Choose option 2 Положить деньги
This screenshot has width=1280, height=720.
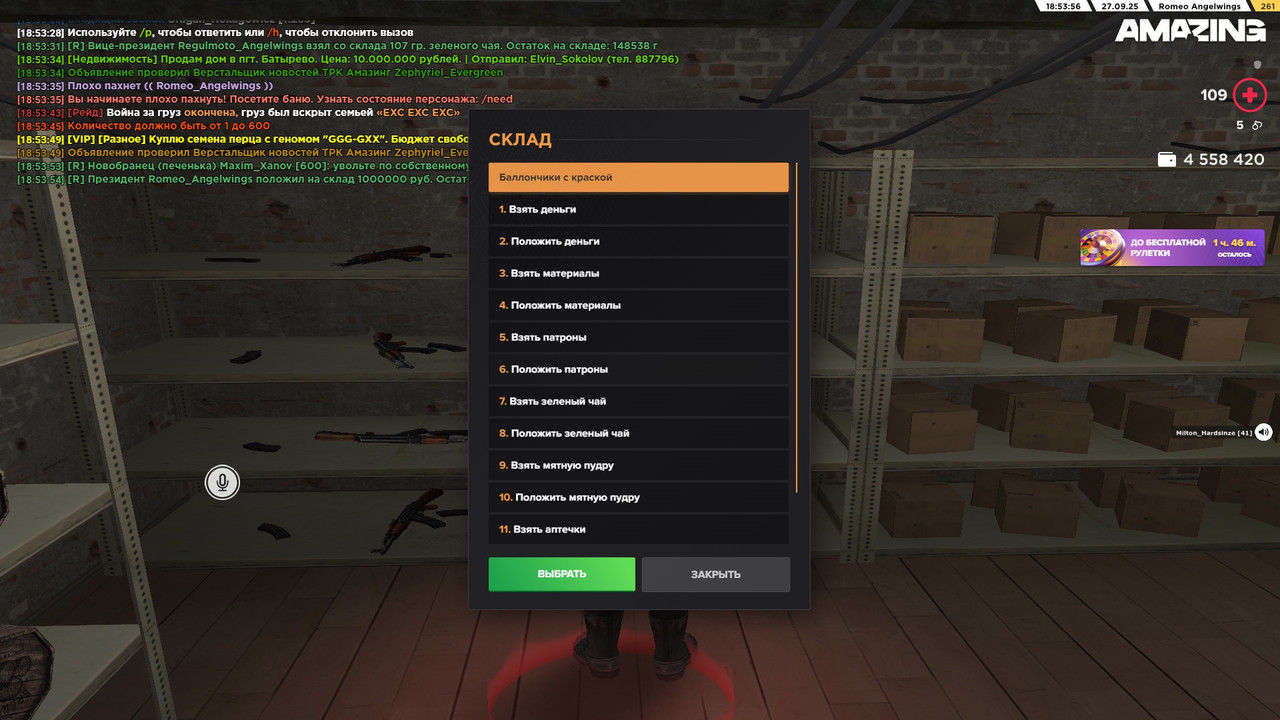click(x=638, y=241)
